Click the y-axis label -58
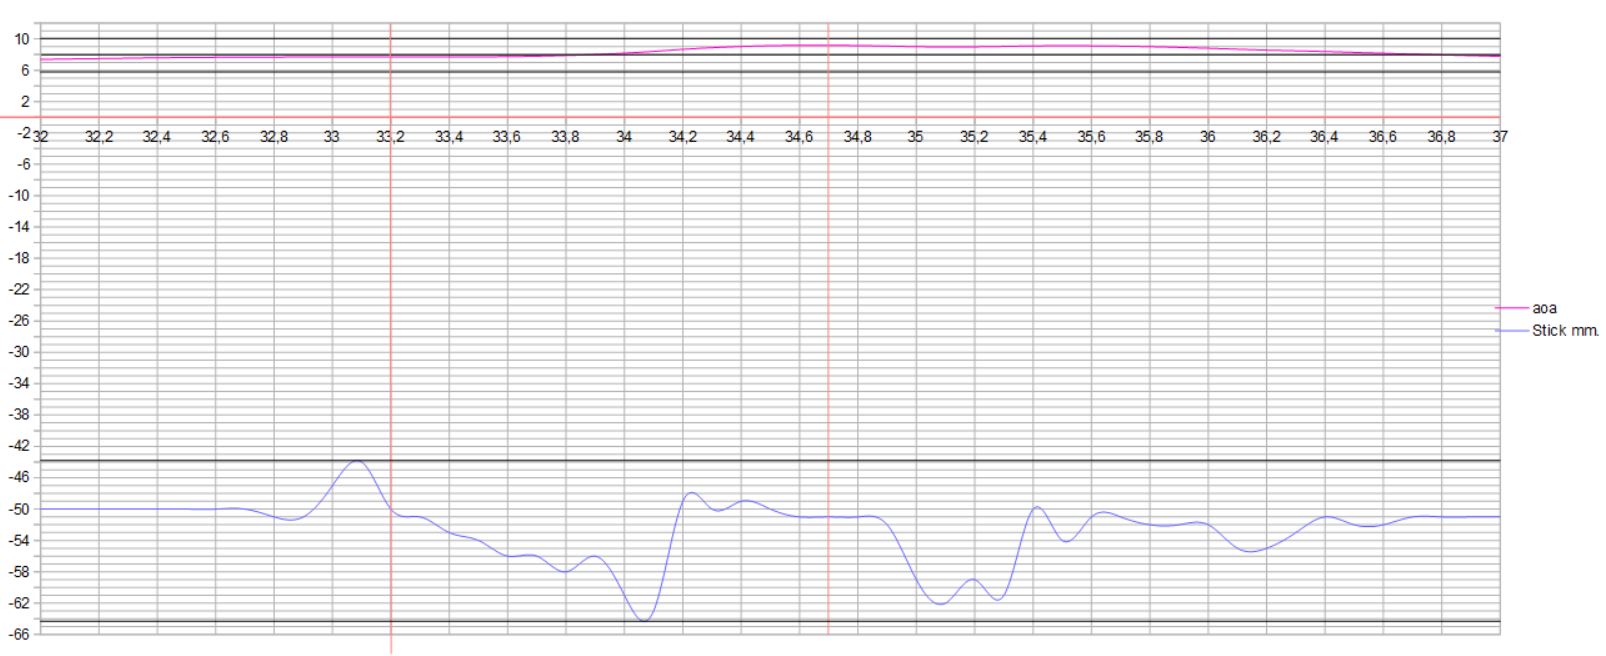 (x=20, y=572)
